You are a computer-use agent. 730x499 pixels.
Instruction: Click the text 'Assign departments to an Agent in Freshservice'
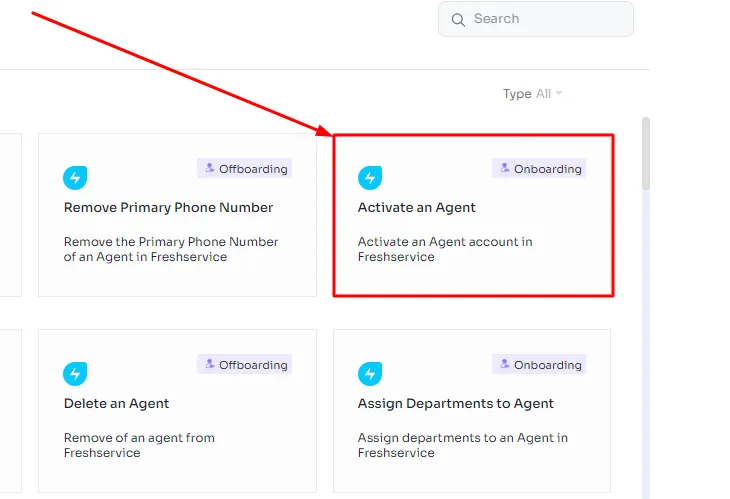tap(463, 445)
